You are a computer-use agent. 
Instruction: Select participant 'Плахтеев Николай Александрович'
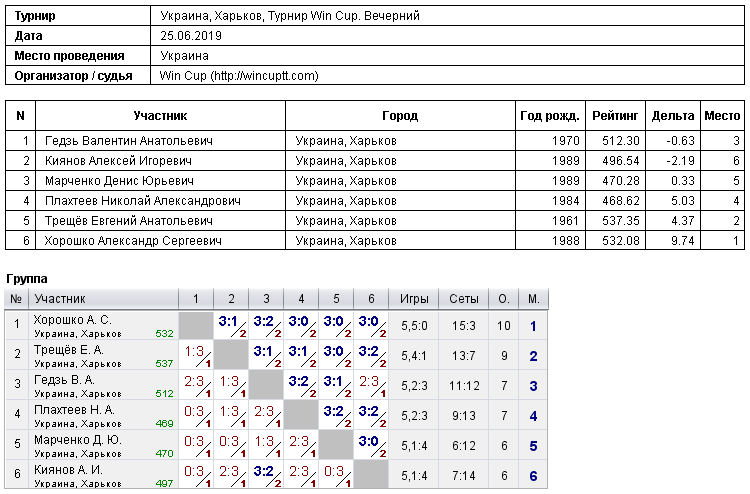tap(143, 201)
